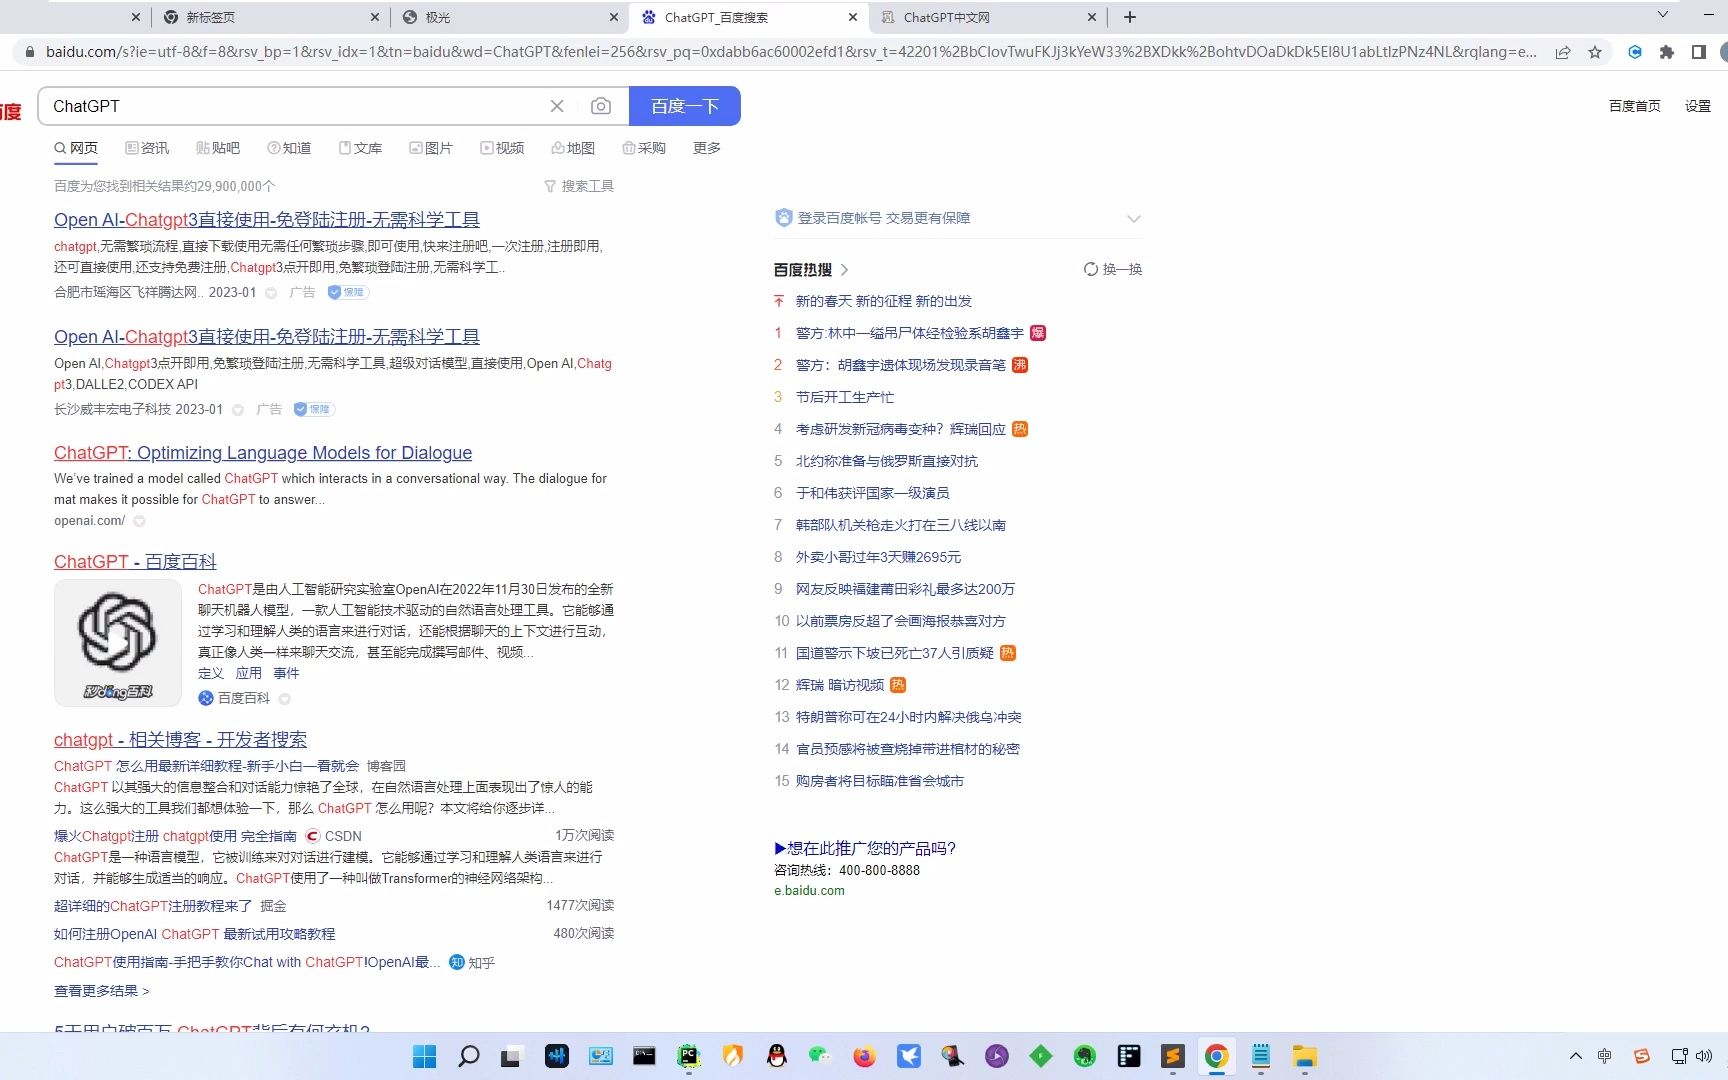The height and width of the screenshot is (1080, 1728).
Task: Open the 定义 sublink under 百度百科
Action: click(211, 673)
